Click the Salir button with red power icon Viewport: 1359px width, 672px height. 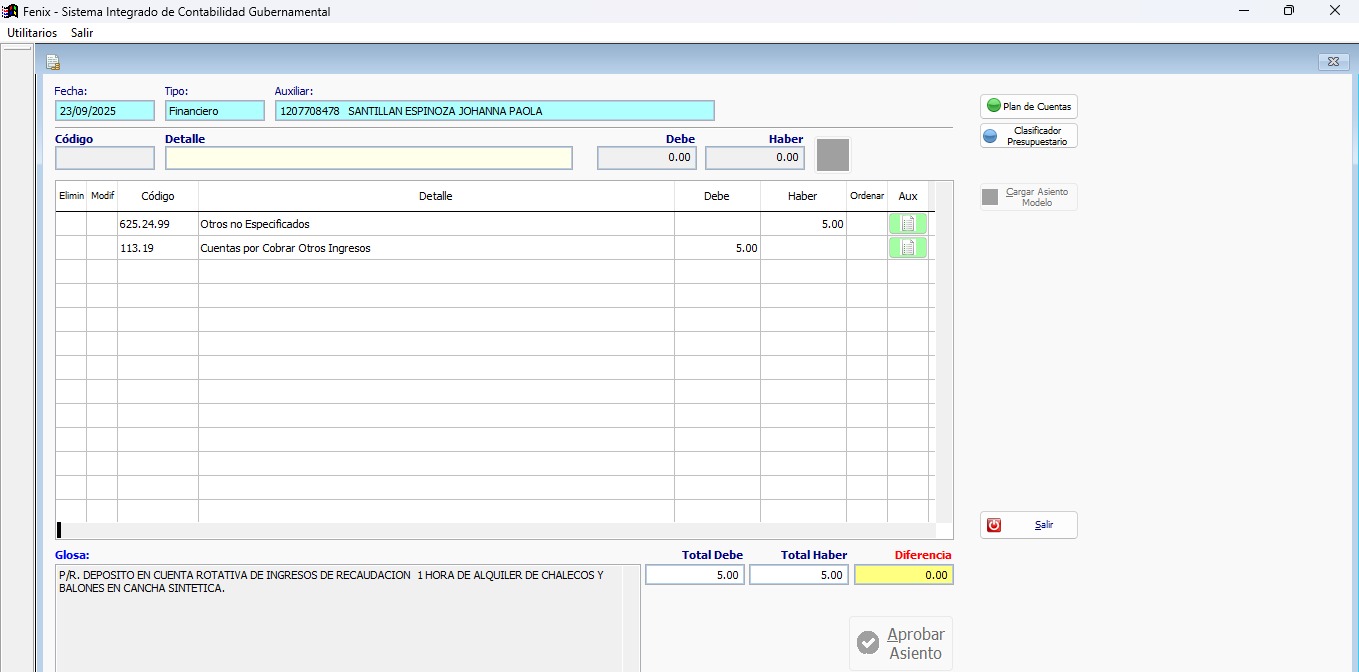pyautogui.click(x=1028, y=525)
